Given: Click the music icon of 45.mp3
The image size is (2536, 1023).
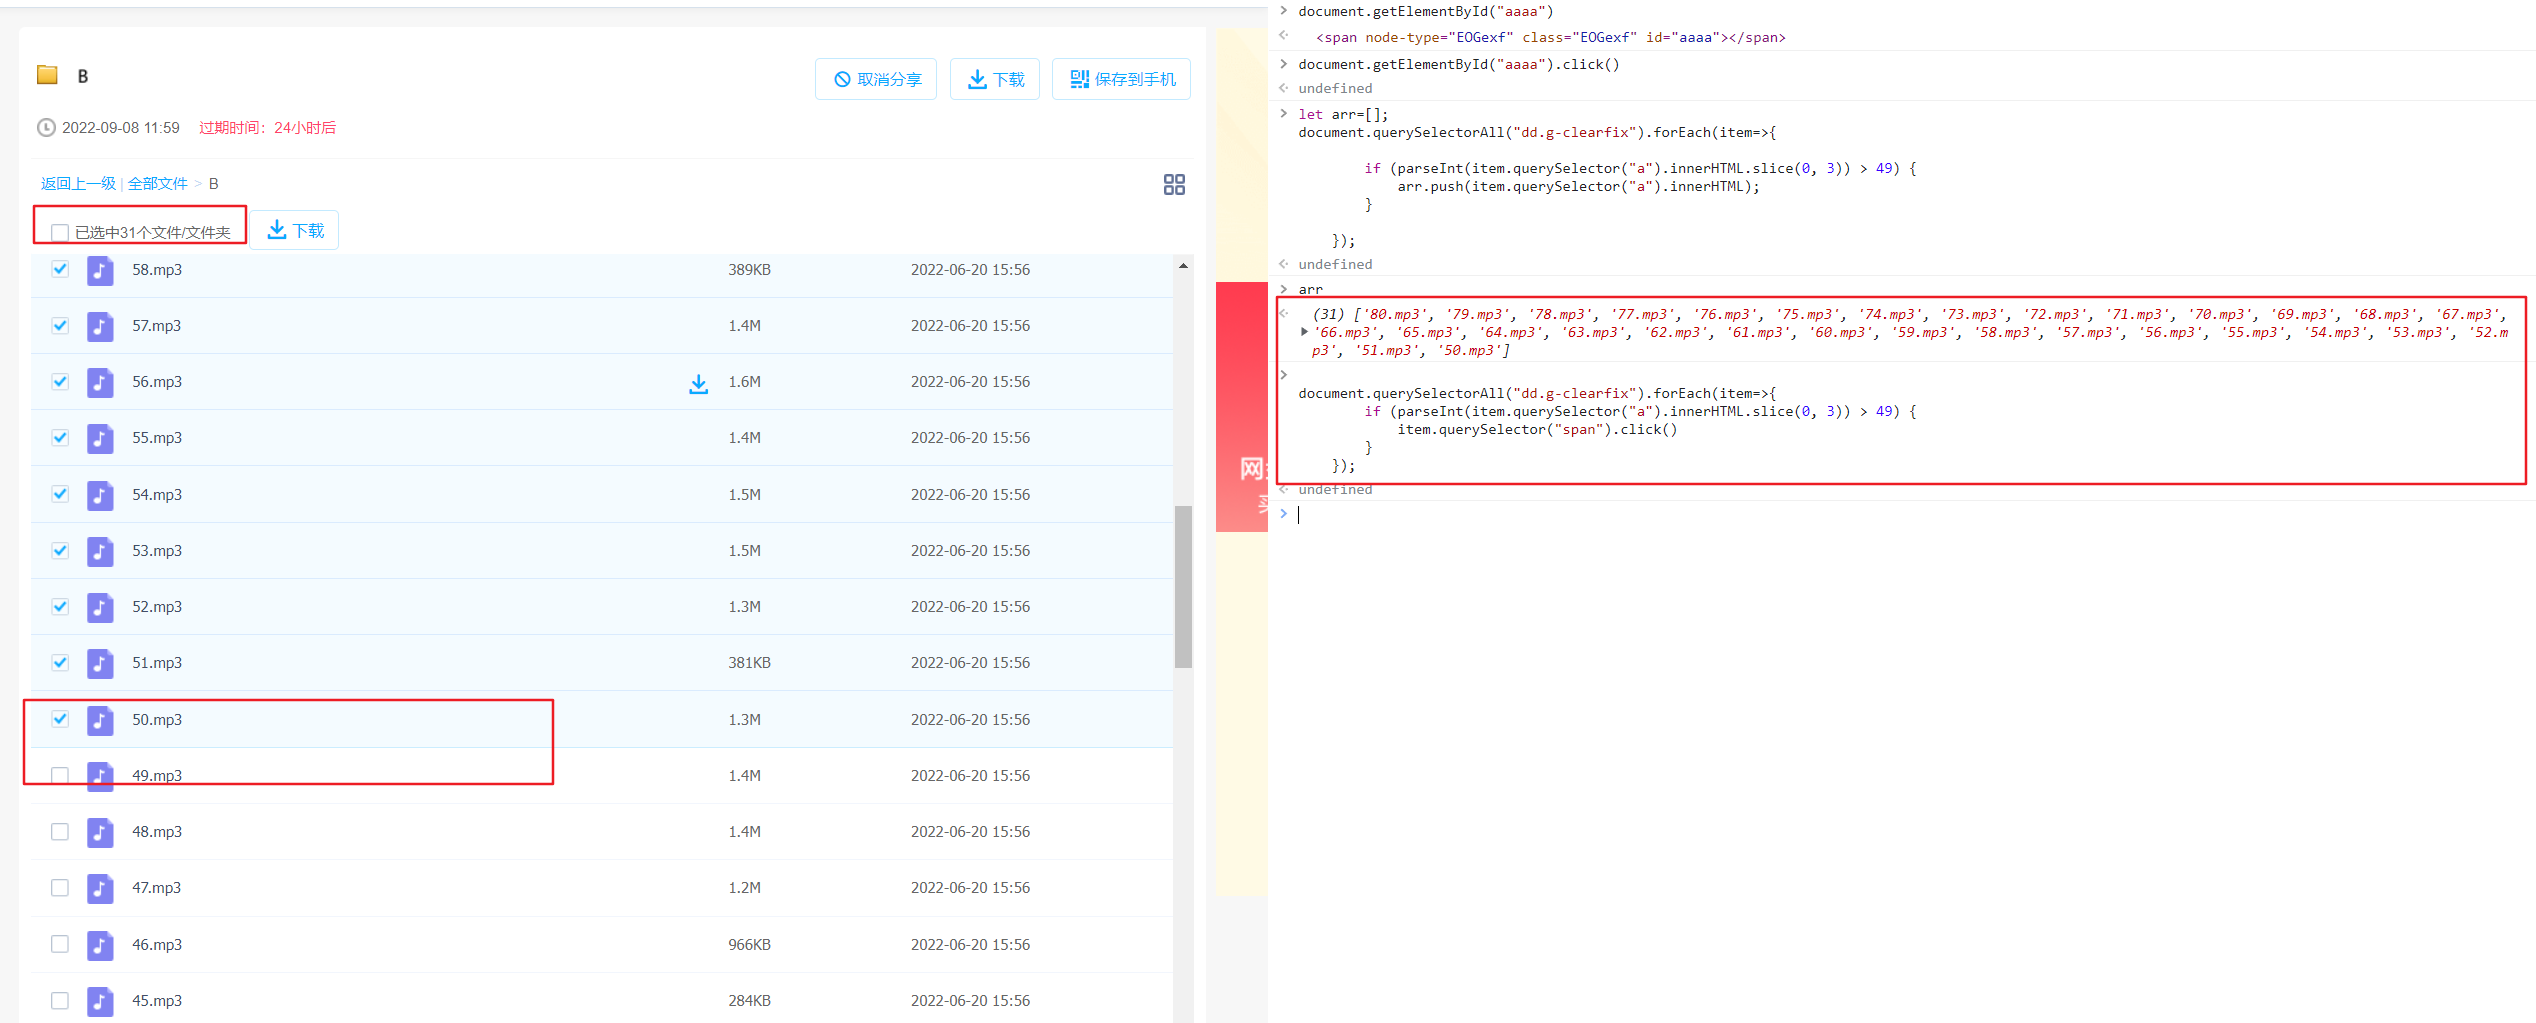Looking at the screenshot, I should [100, 1001].
